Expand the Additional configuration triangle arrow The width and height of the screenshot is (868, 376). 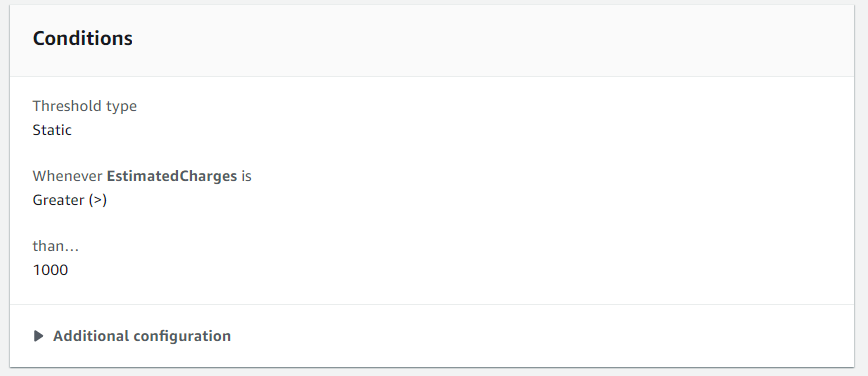point(39,336)
